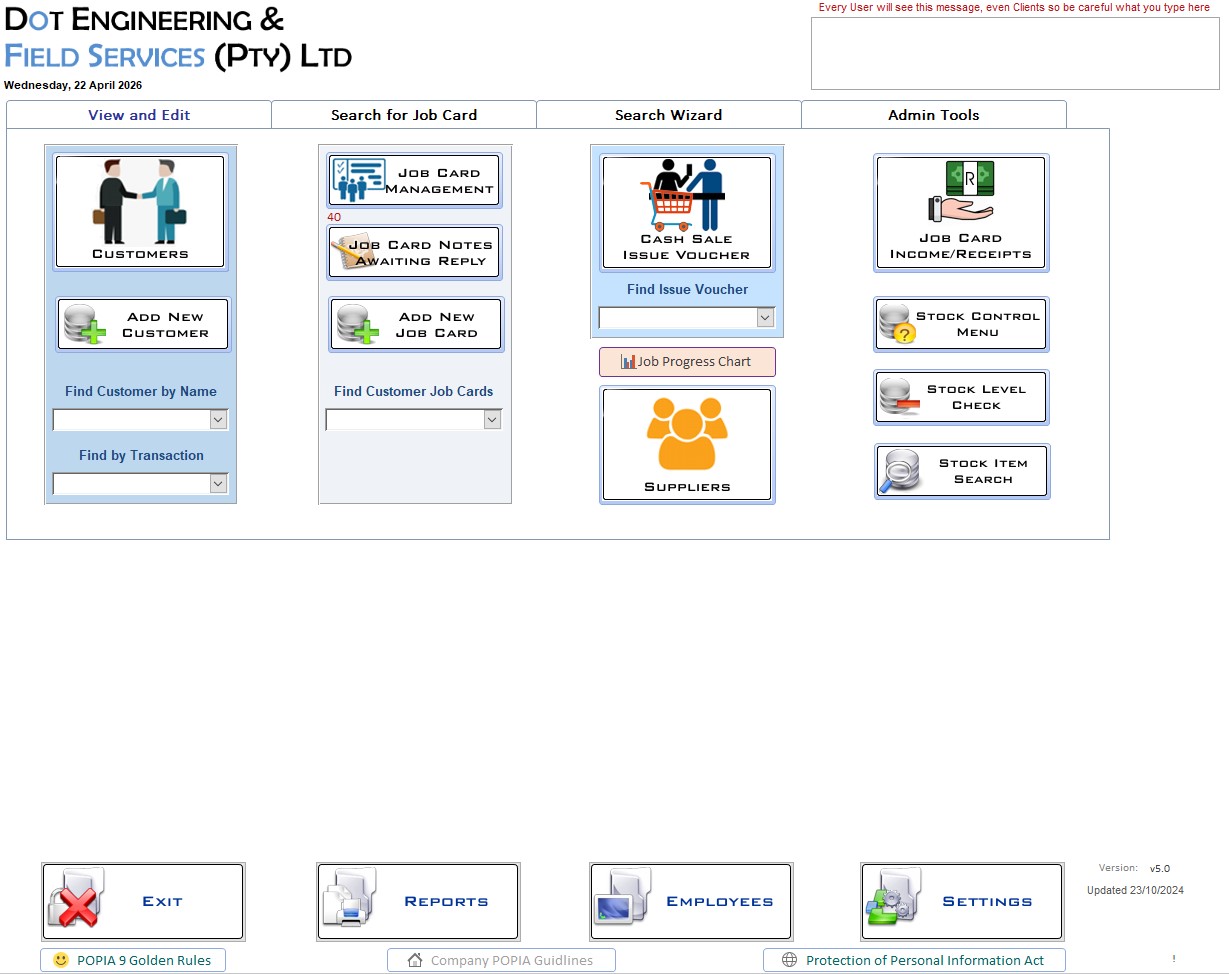The image size is (1229, 974).
Task: Open the Search Wizard tab
Action: click(x=669, y=115)
